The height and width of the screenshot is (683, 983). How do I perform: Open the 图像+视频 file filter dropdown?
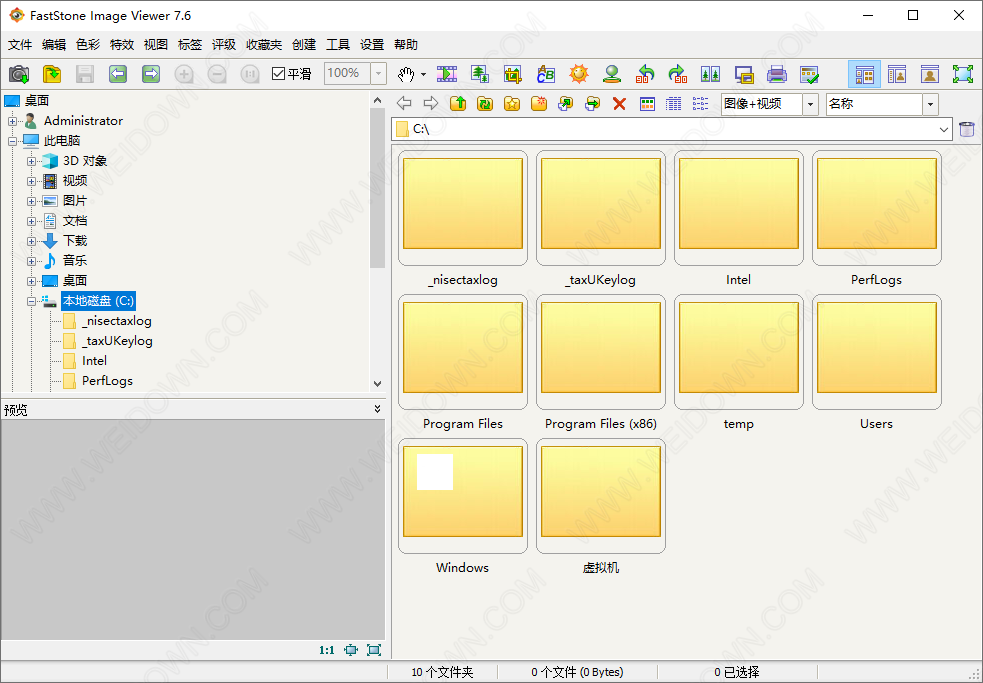[810, 104]
